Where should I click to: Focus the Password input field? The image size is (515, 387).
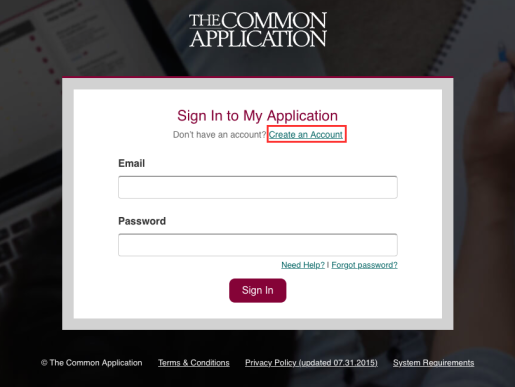[x=258, y=245]
